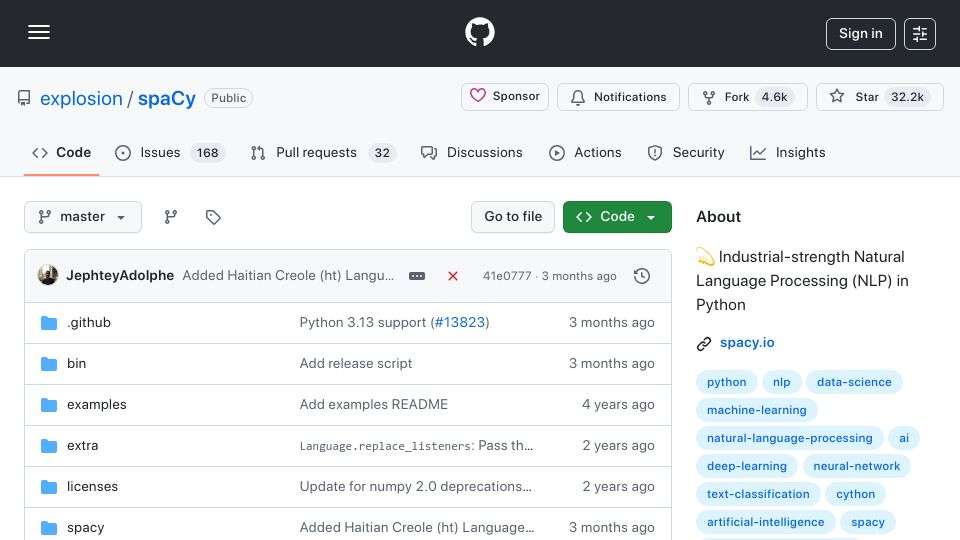The height and width of the screenshot is (540, 960).
Task: Open the extra folder
Action: (x=83, y=446)
